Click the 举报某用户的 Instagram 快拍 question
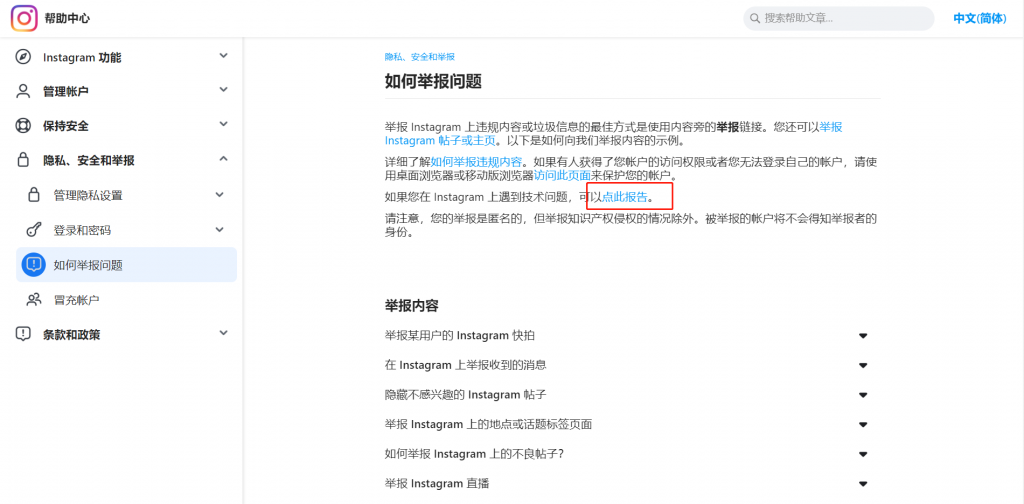This screenshot has height=504, width=1024. [460, 336]
